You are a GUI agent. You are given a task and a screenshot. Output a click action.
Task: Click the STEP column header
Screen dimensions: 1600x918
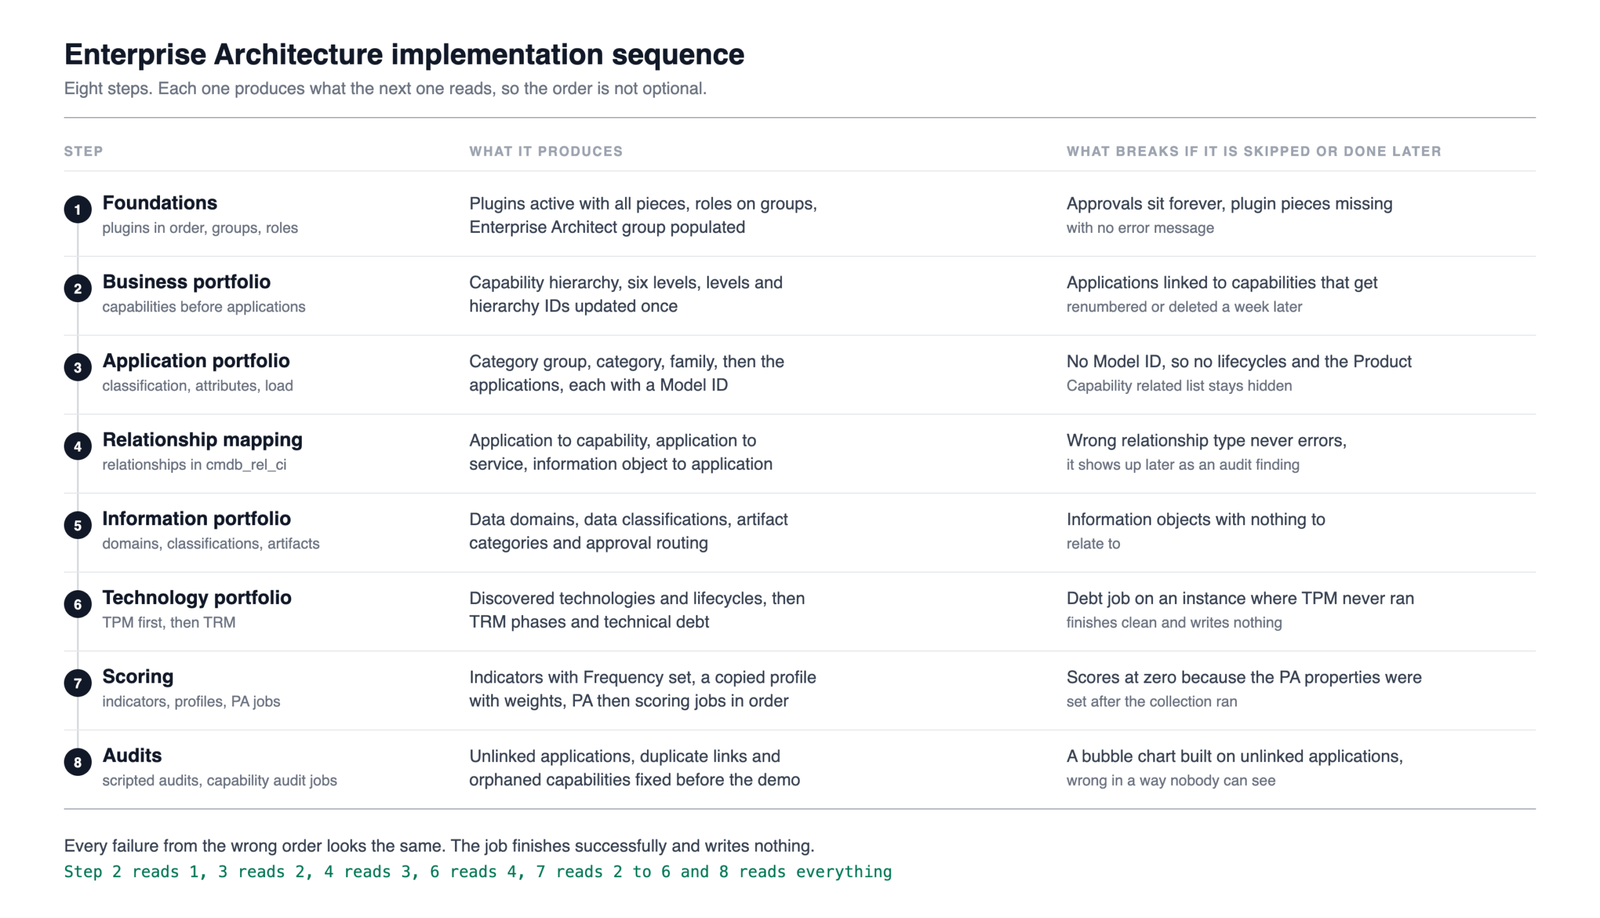click(x=84, y=151)
